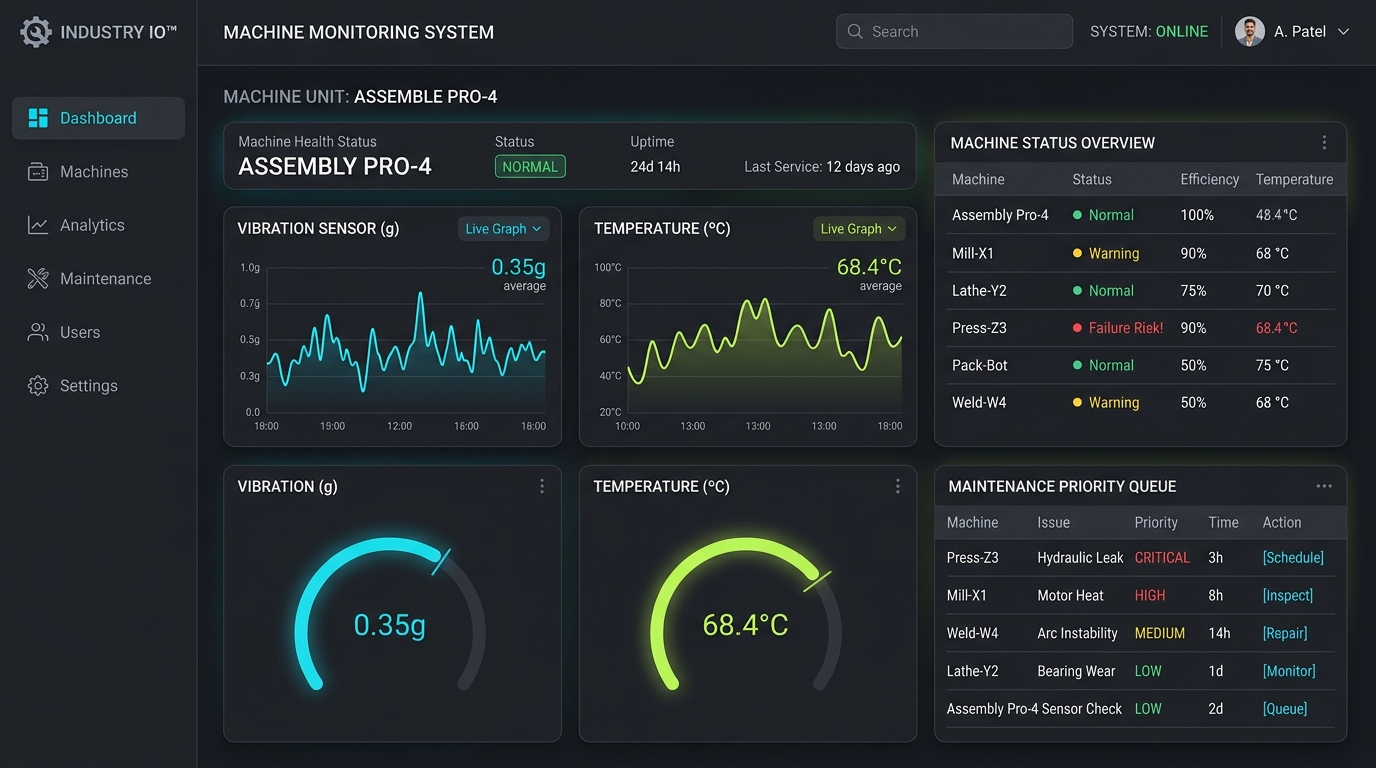Select Press-Z3 Failure Risk status cell
The height and width of the screenshot is (768, 1376).
pos(1118,328)
